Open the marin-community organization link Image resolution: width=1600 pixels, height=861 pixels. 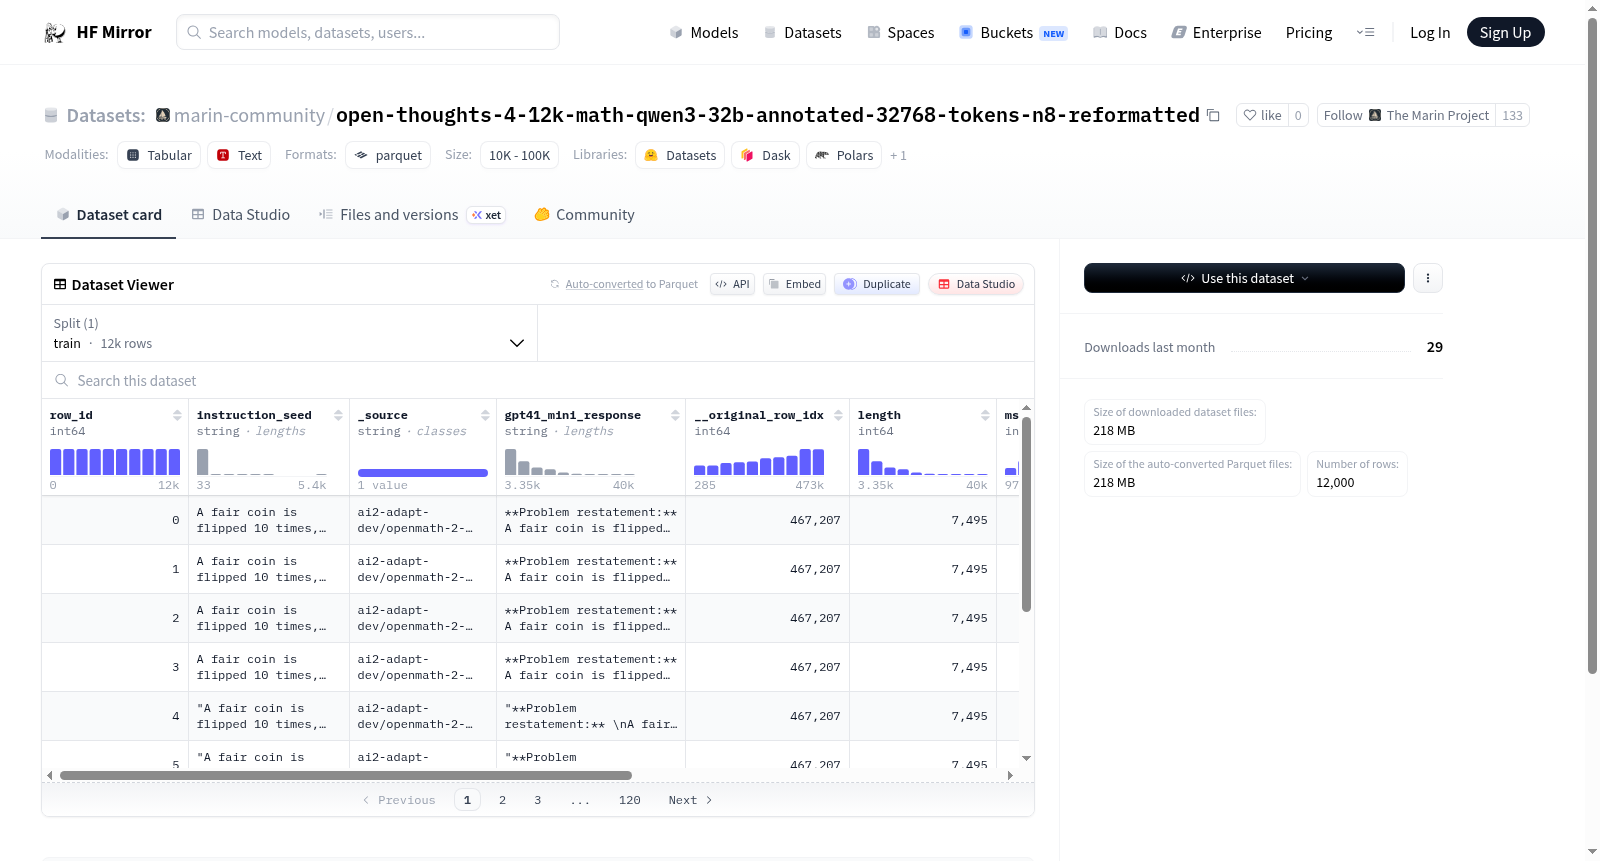coord(249,115)
